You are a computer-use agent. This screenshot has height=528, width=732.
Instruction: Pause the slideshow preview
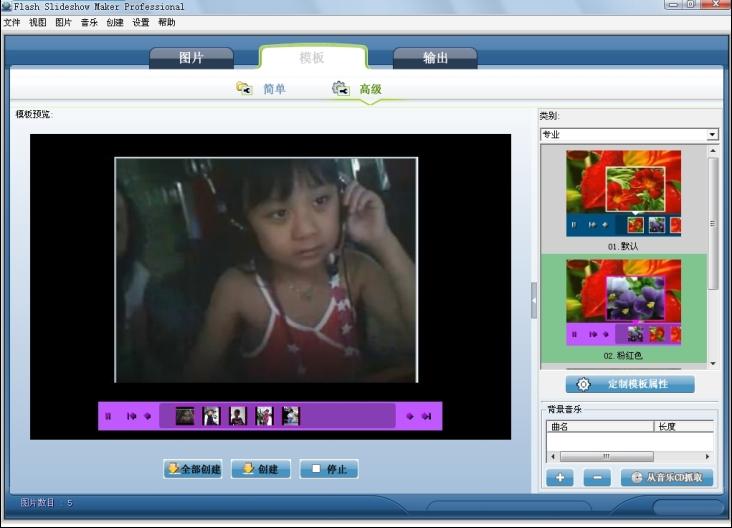(x=108, y=416)
